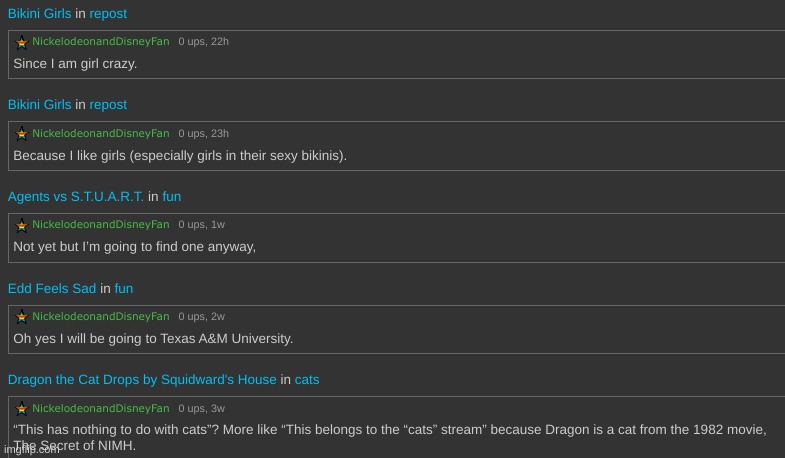Open first Bikini Girls post link
Image resolution: width=785 pixels, height=458 pixels.
[40, 14]
